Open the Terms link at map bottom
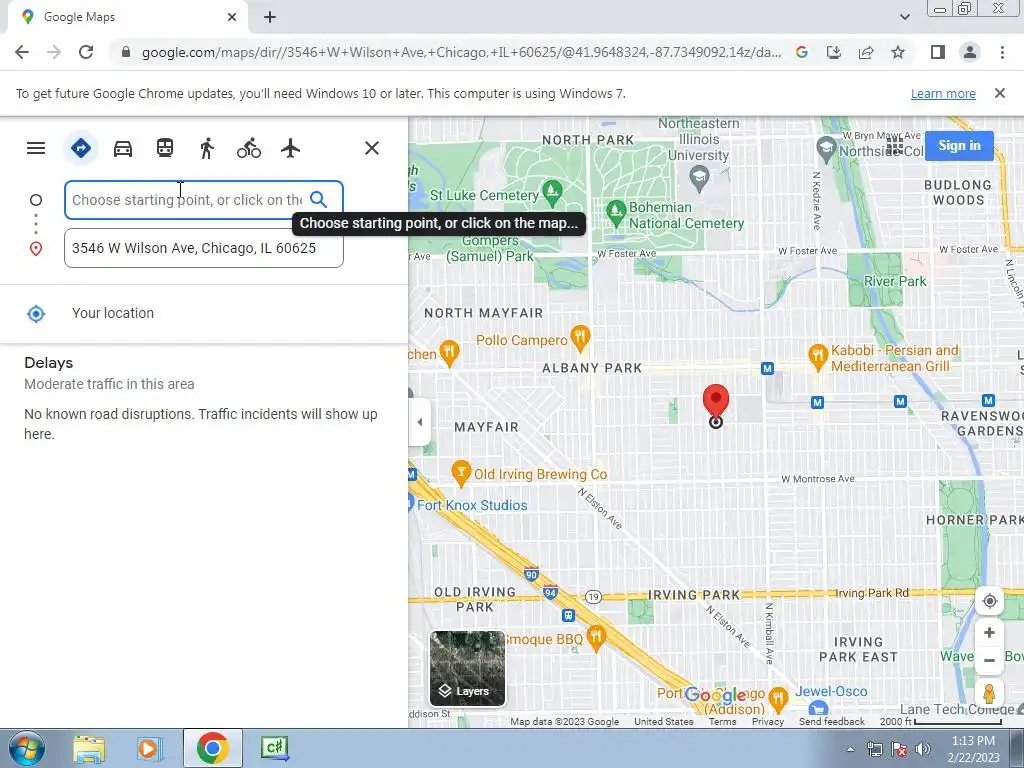Screen dimensions: 1024x768 (x=722, y=722)
